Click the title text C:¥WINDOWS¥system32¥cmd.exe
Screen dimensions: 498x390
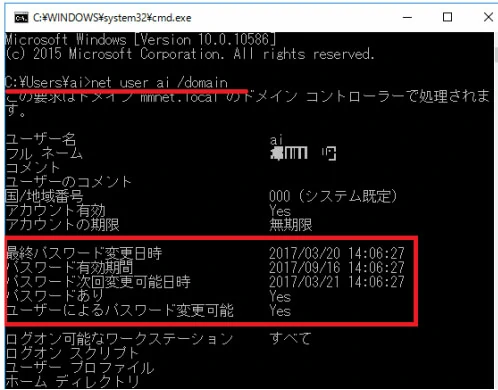click(112, 18)
